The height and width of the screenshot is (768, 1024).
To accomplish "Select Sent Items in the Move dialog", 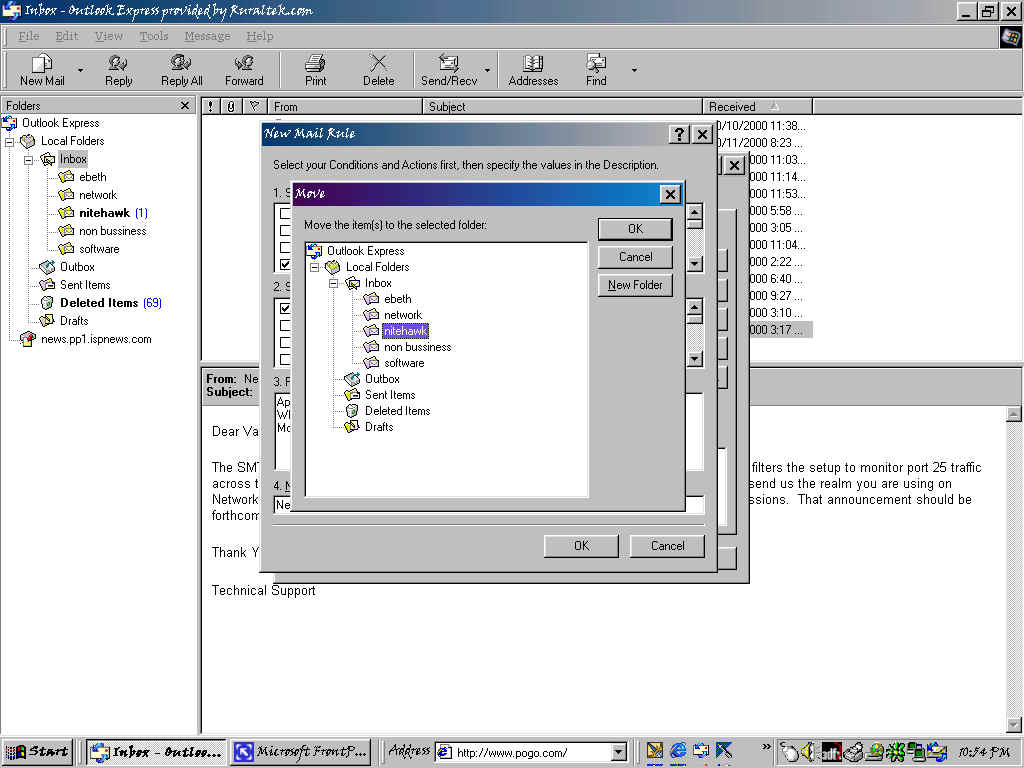I will (x=390, y=395).
